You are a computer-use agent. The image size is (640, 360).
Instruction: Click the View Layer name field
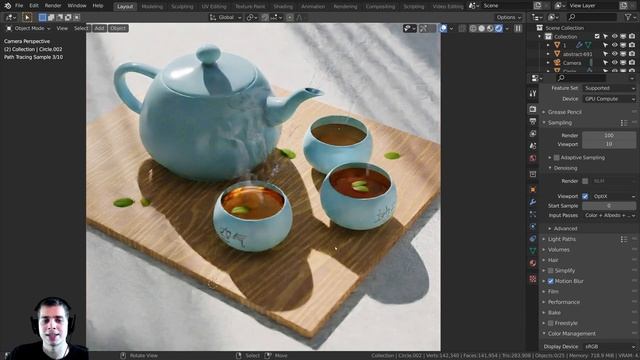point(593,6)
